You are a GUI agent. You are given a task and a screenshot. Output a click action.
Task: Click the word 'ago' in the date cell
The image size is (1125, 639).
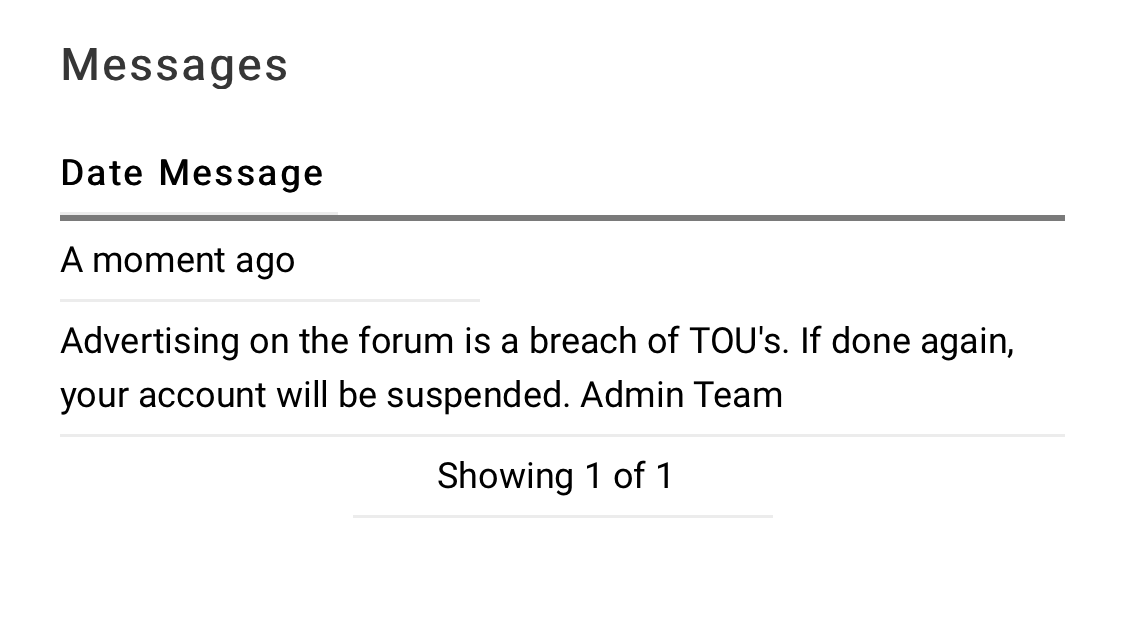coord(265,260)
